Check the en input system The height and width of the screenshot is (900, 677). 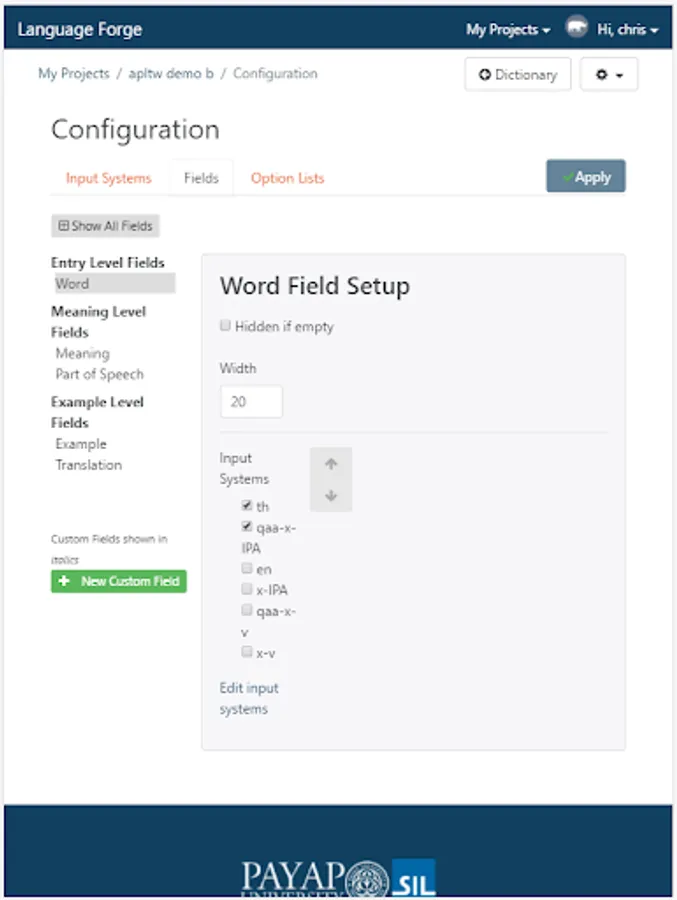247,568
